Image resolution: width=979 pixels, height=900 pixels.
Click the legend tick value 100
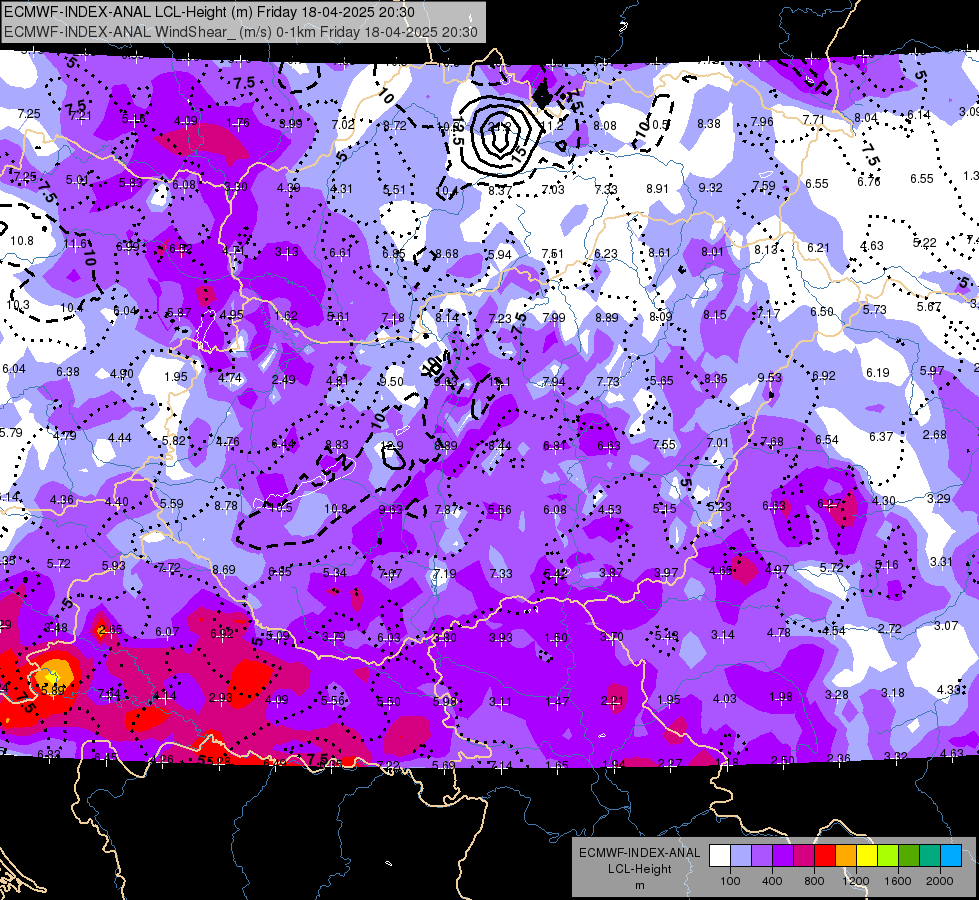tap(730, 881)
